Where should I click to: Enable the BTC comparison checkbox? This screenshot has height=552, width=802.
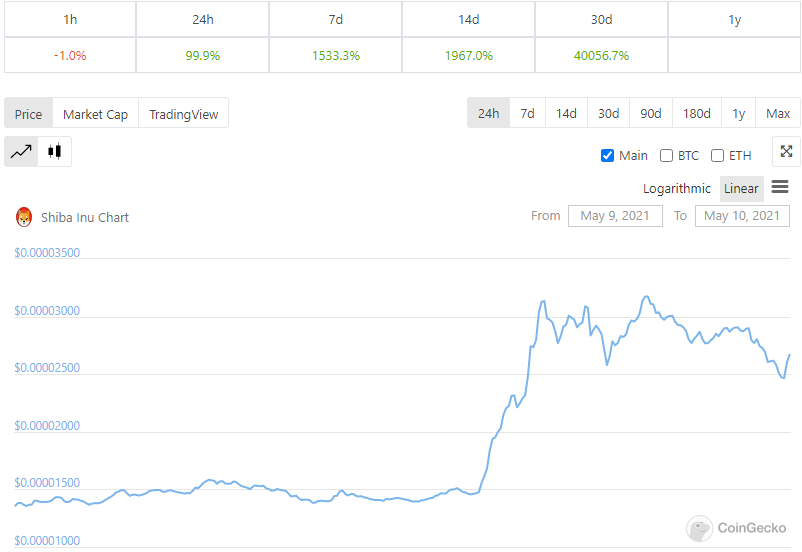pos(666,156)
